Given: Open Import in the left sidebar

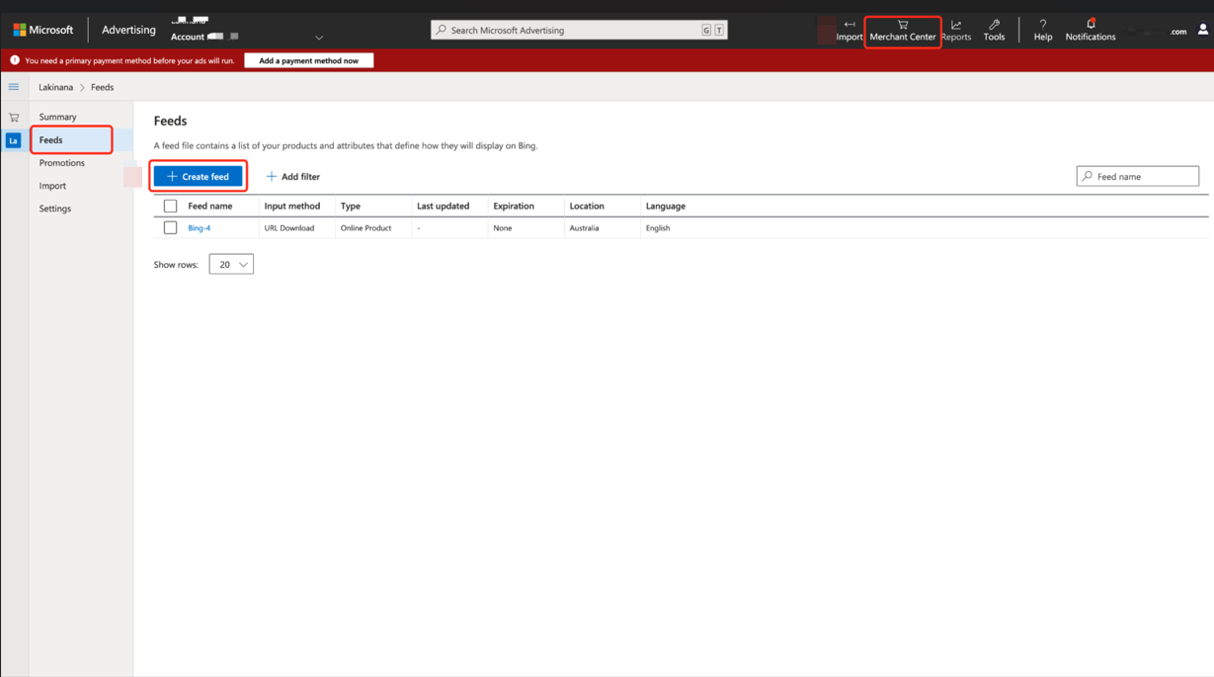Looking at the screenshot, I should [x=53, y=186].
